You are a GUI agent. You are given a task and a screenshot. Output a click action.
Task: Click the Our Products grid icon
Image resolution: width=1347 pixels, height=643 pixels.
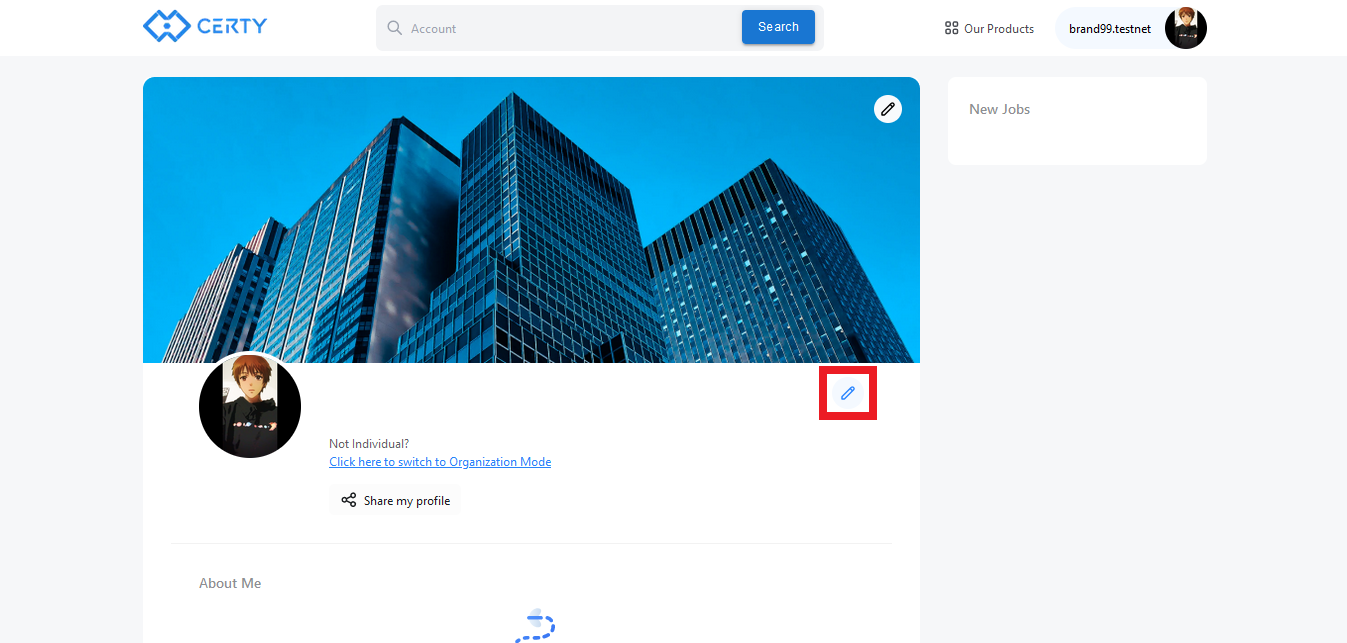(951, 28)
